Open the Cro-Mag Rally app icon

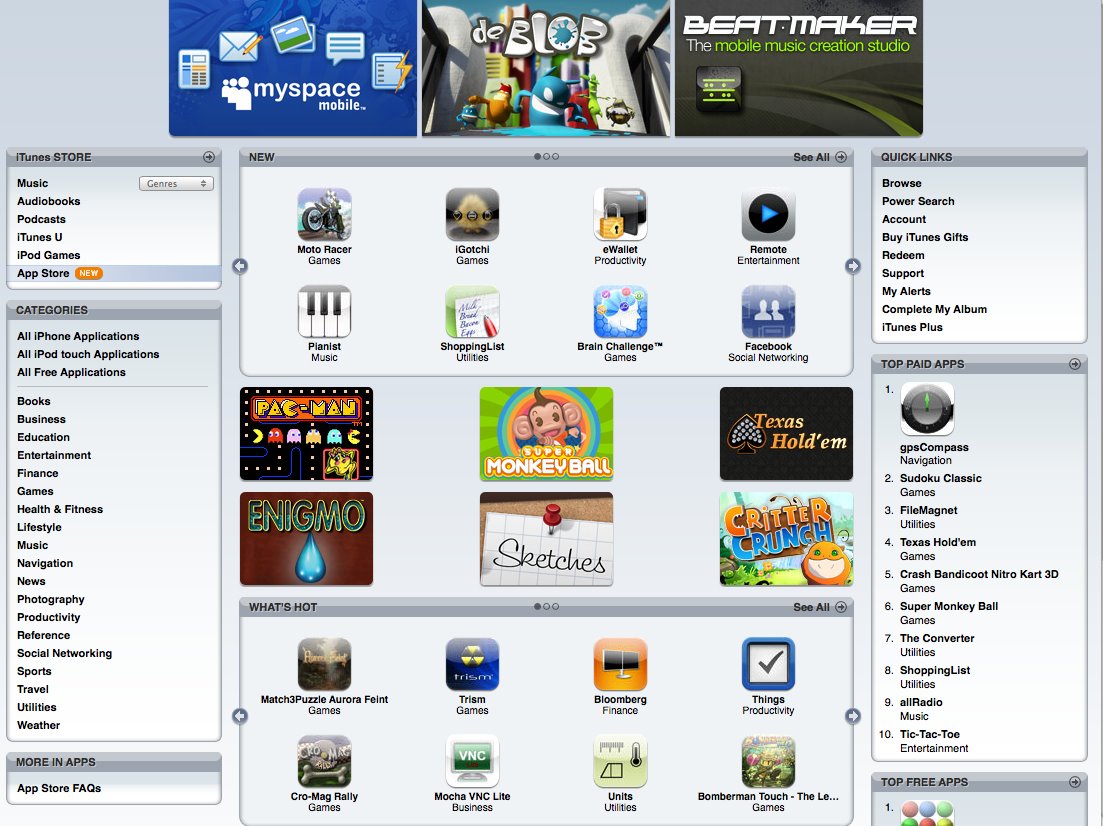tap(324, 761)
